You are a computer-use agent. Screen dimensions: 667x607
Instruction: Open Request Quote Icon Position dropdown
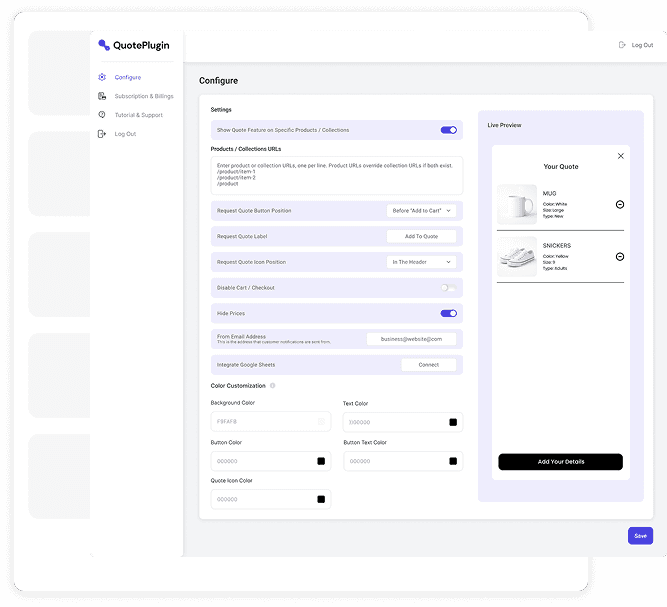point(421,262)
